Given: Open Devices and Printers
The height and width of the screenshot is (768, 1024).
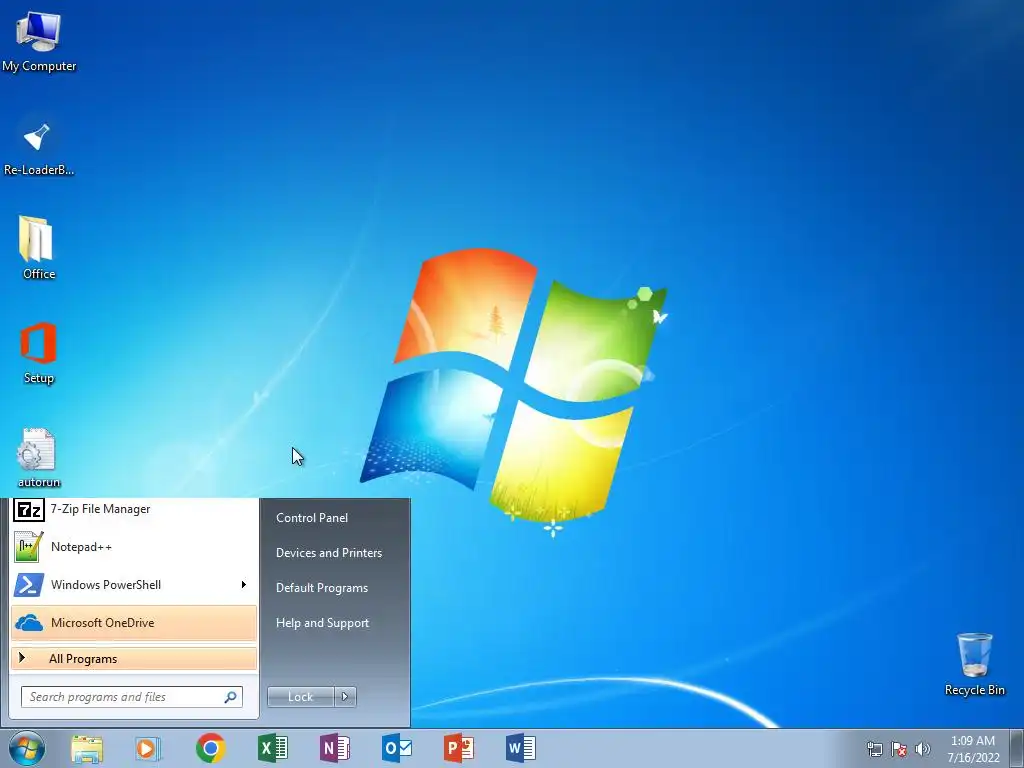Looking at the screenshot, I should (x=328, y=553).
